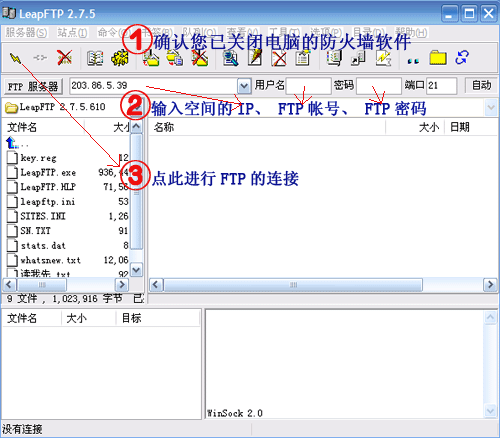The width and height of the screenshot is (500, 438).
Task: Click the shortcut arrow document icon
Action: [x=358, y=59]
